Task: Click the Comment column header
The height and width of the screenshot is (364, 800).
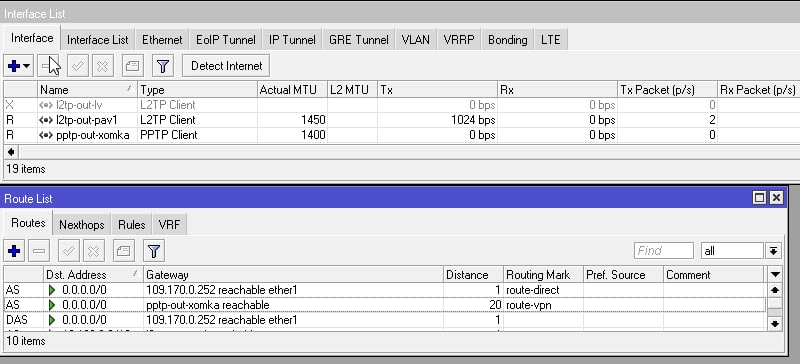Action: [x=714, y=275]
